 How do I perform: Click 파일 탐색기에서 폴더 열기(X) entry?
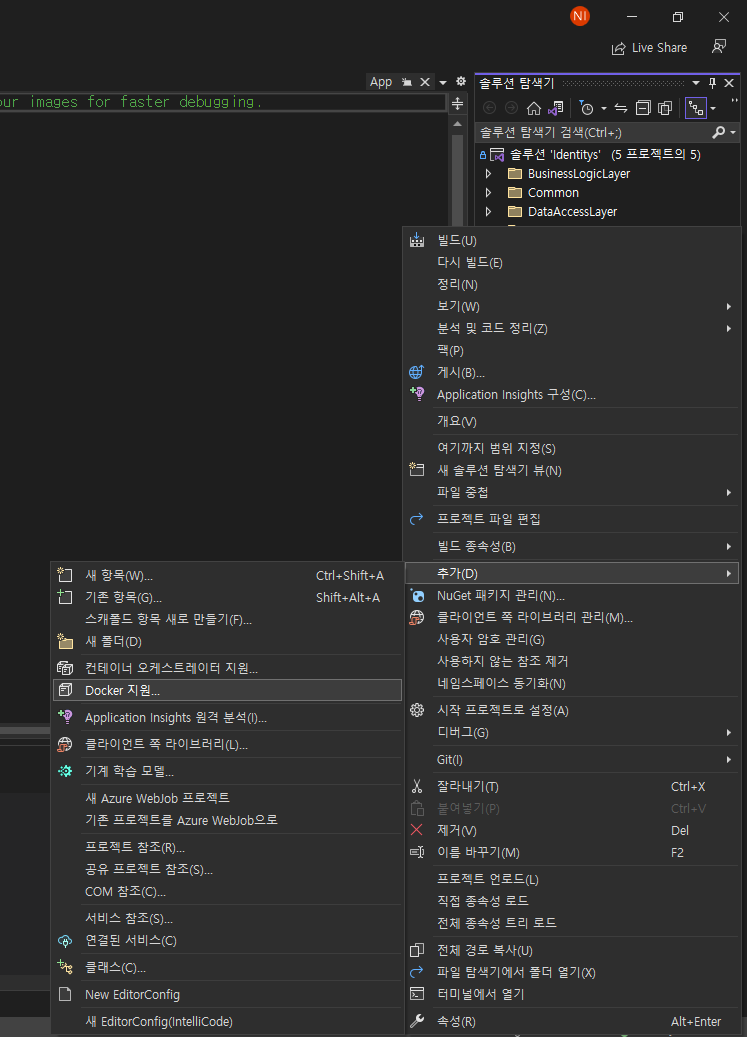pos(572,972)
